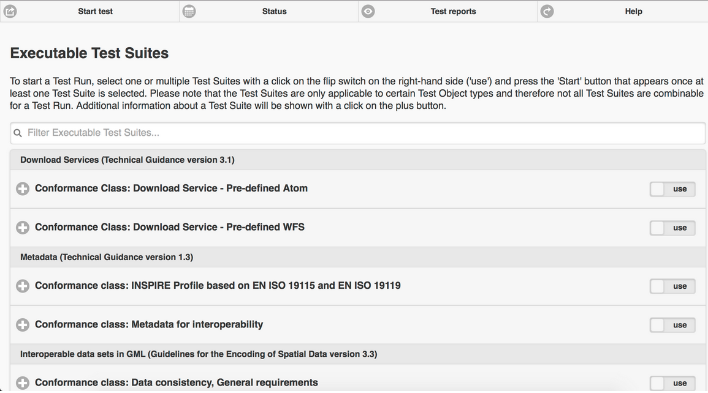Click the Help arrow icon
The image size is (708, 393).
click(x=547, y=11)
